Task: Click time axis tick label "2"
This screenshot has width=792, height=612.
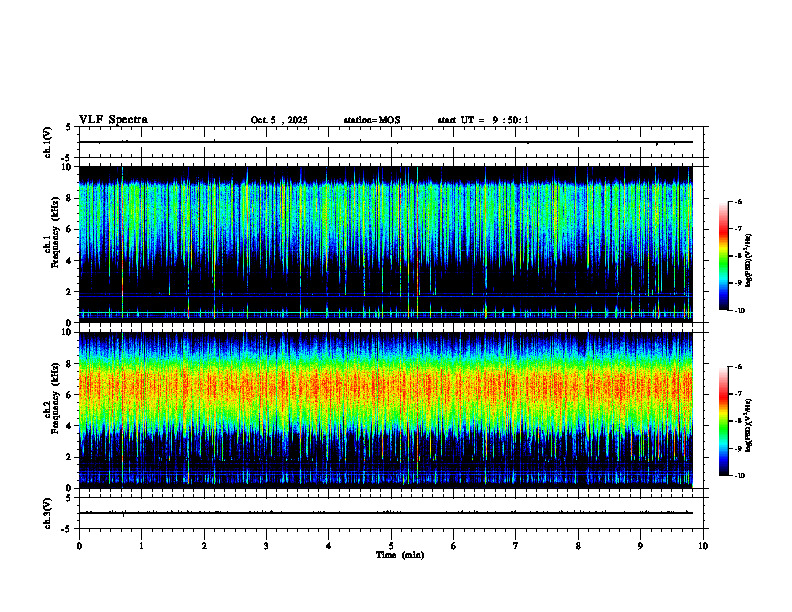Action: (204, 546)
